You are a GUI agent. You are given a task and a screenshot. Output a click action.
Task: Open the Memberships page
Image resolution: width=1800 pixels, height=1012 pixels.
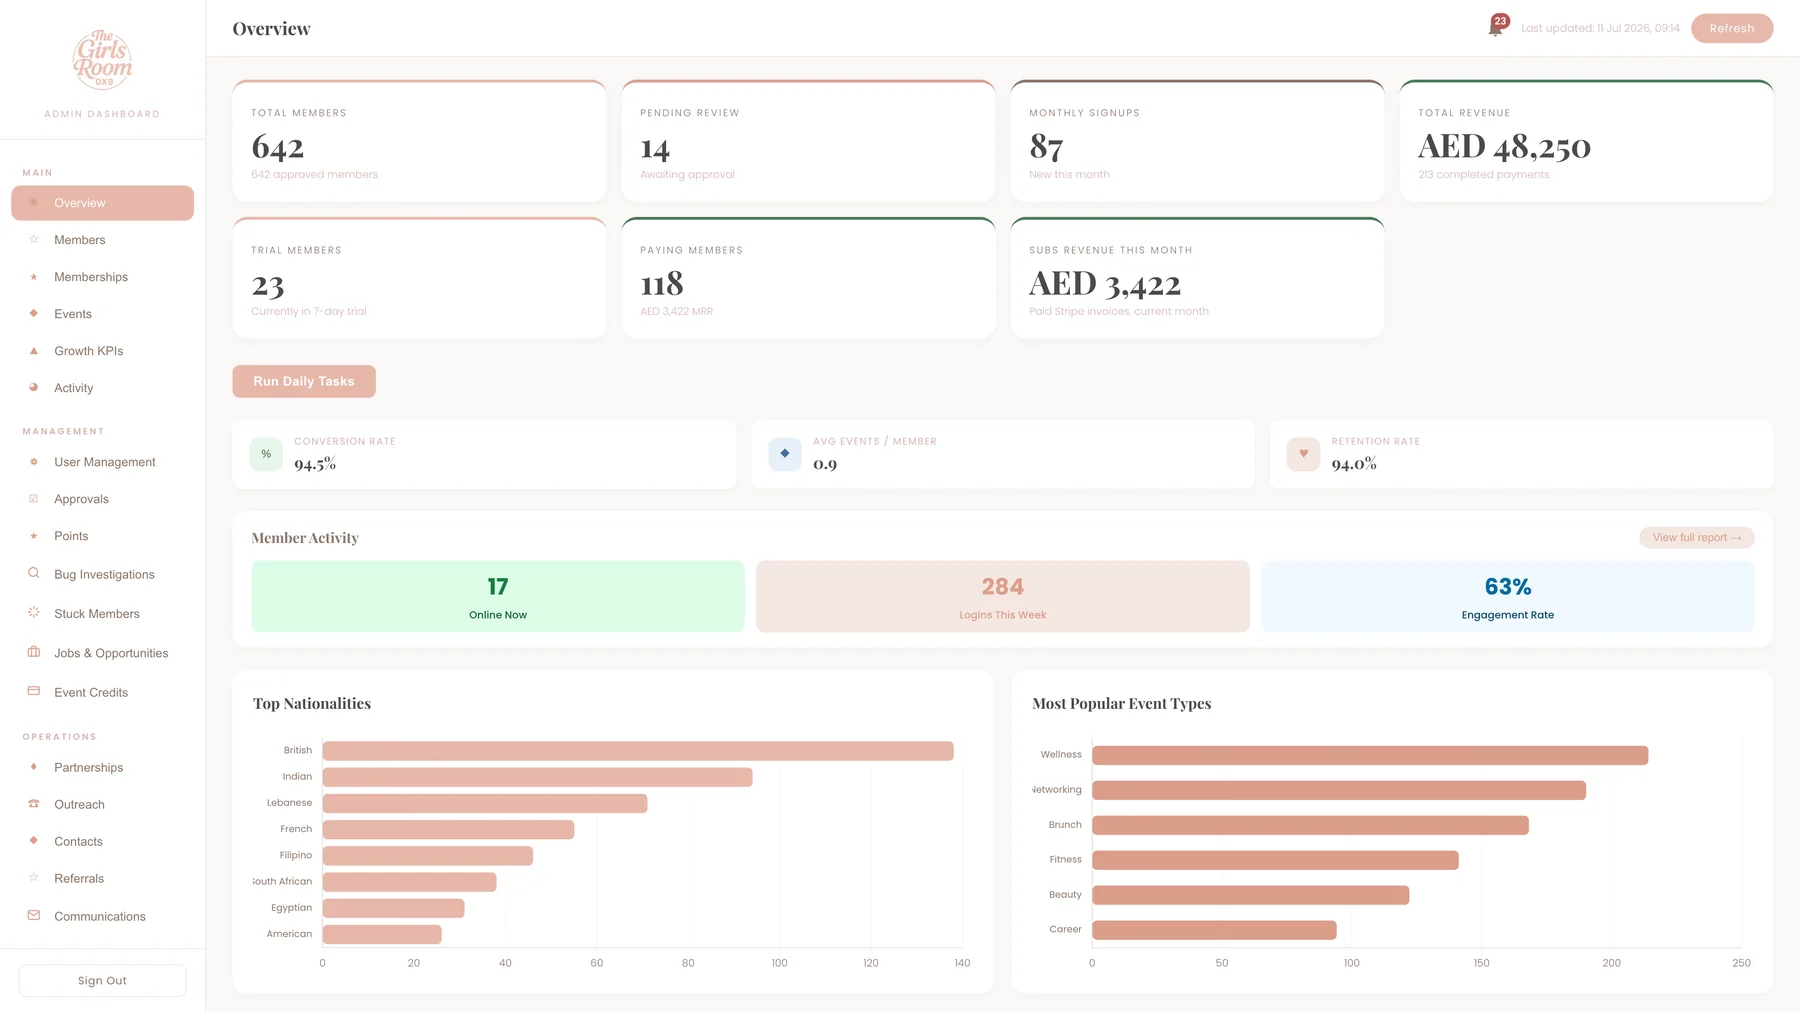(x=102, y=277)
